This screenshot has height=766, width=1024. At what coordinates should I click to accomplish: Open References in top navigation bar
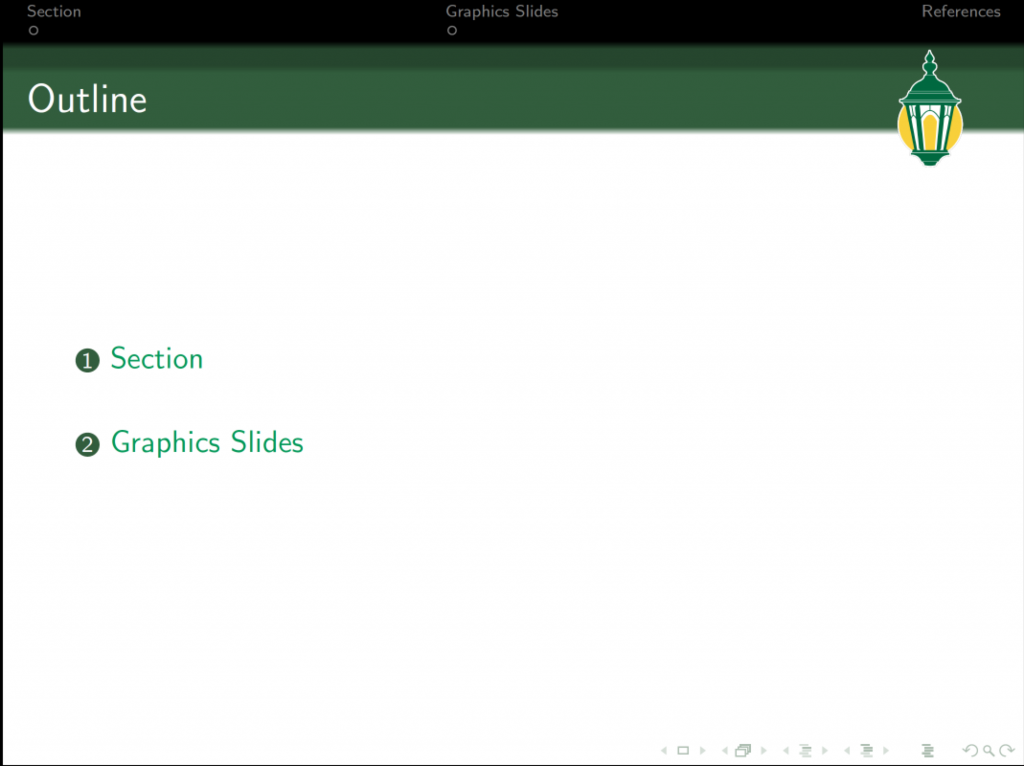[961, 11]
